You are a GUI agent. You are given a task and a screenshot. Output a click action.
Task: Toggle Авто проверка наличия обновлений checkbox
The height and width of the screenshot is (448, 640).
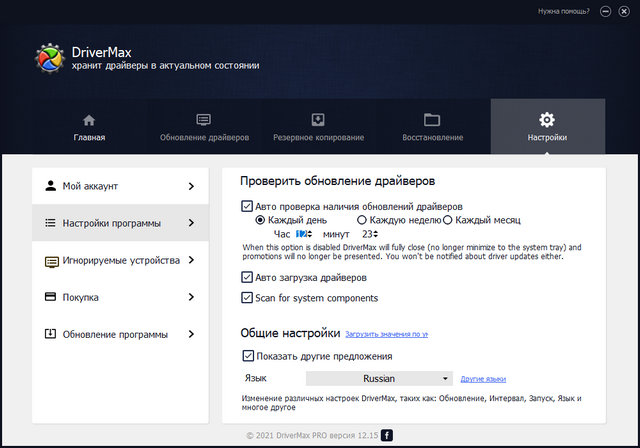pyautogui.click(x=248, y=206)
